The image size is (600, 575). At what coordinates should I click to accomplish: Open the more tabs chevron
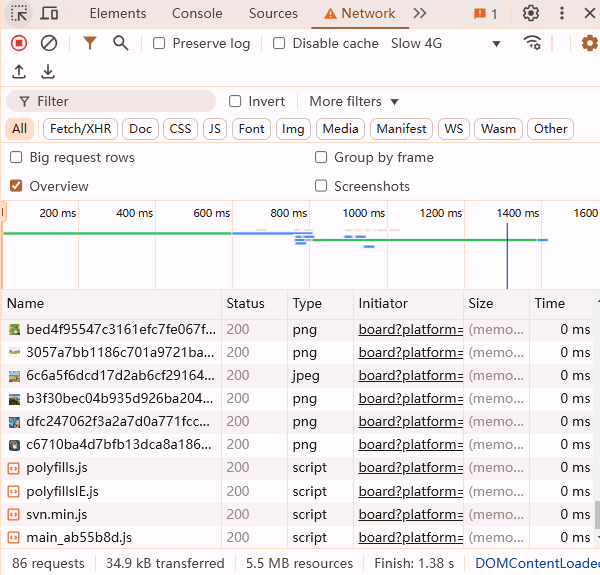(x=419, y=13)
